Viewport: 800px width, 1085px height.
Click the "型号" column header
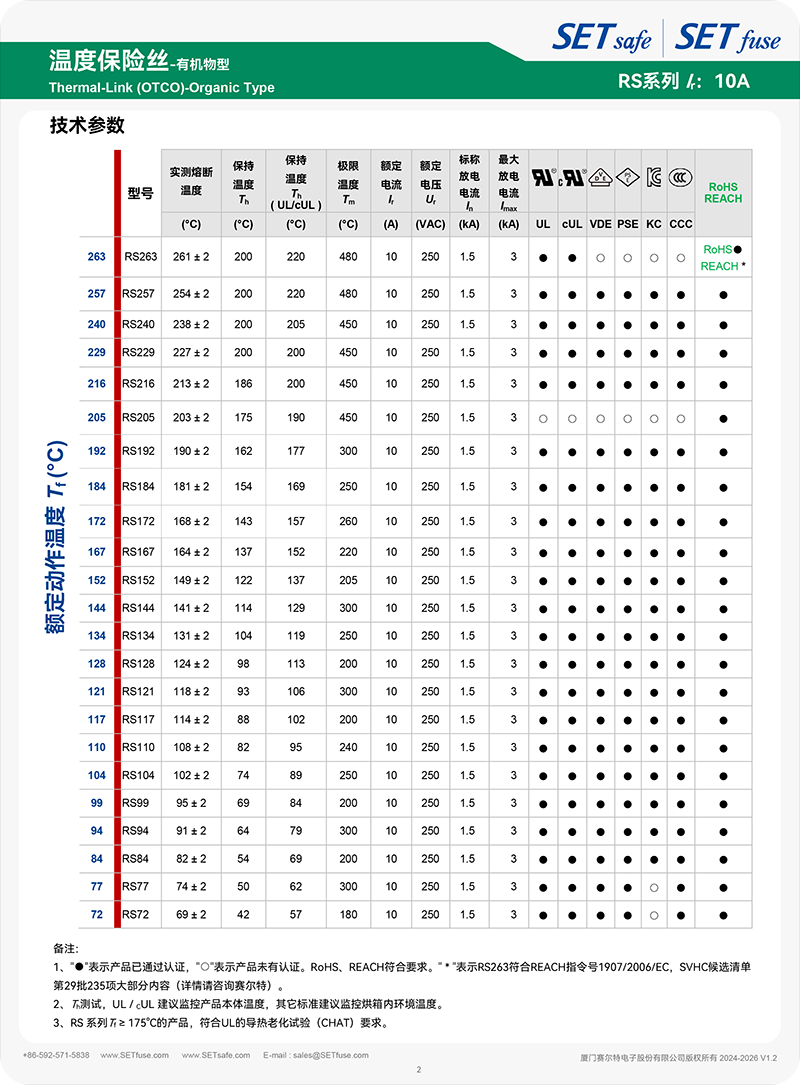coord(140,193)
